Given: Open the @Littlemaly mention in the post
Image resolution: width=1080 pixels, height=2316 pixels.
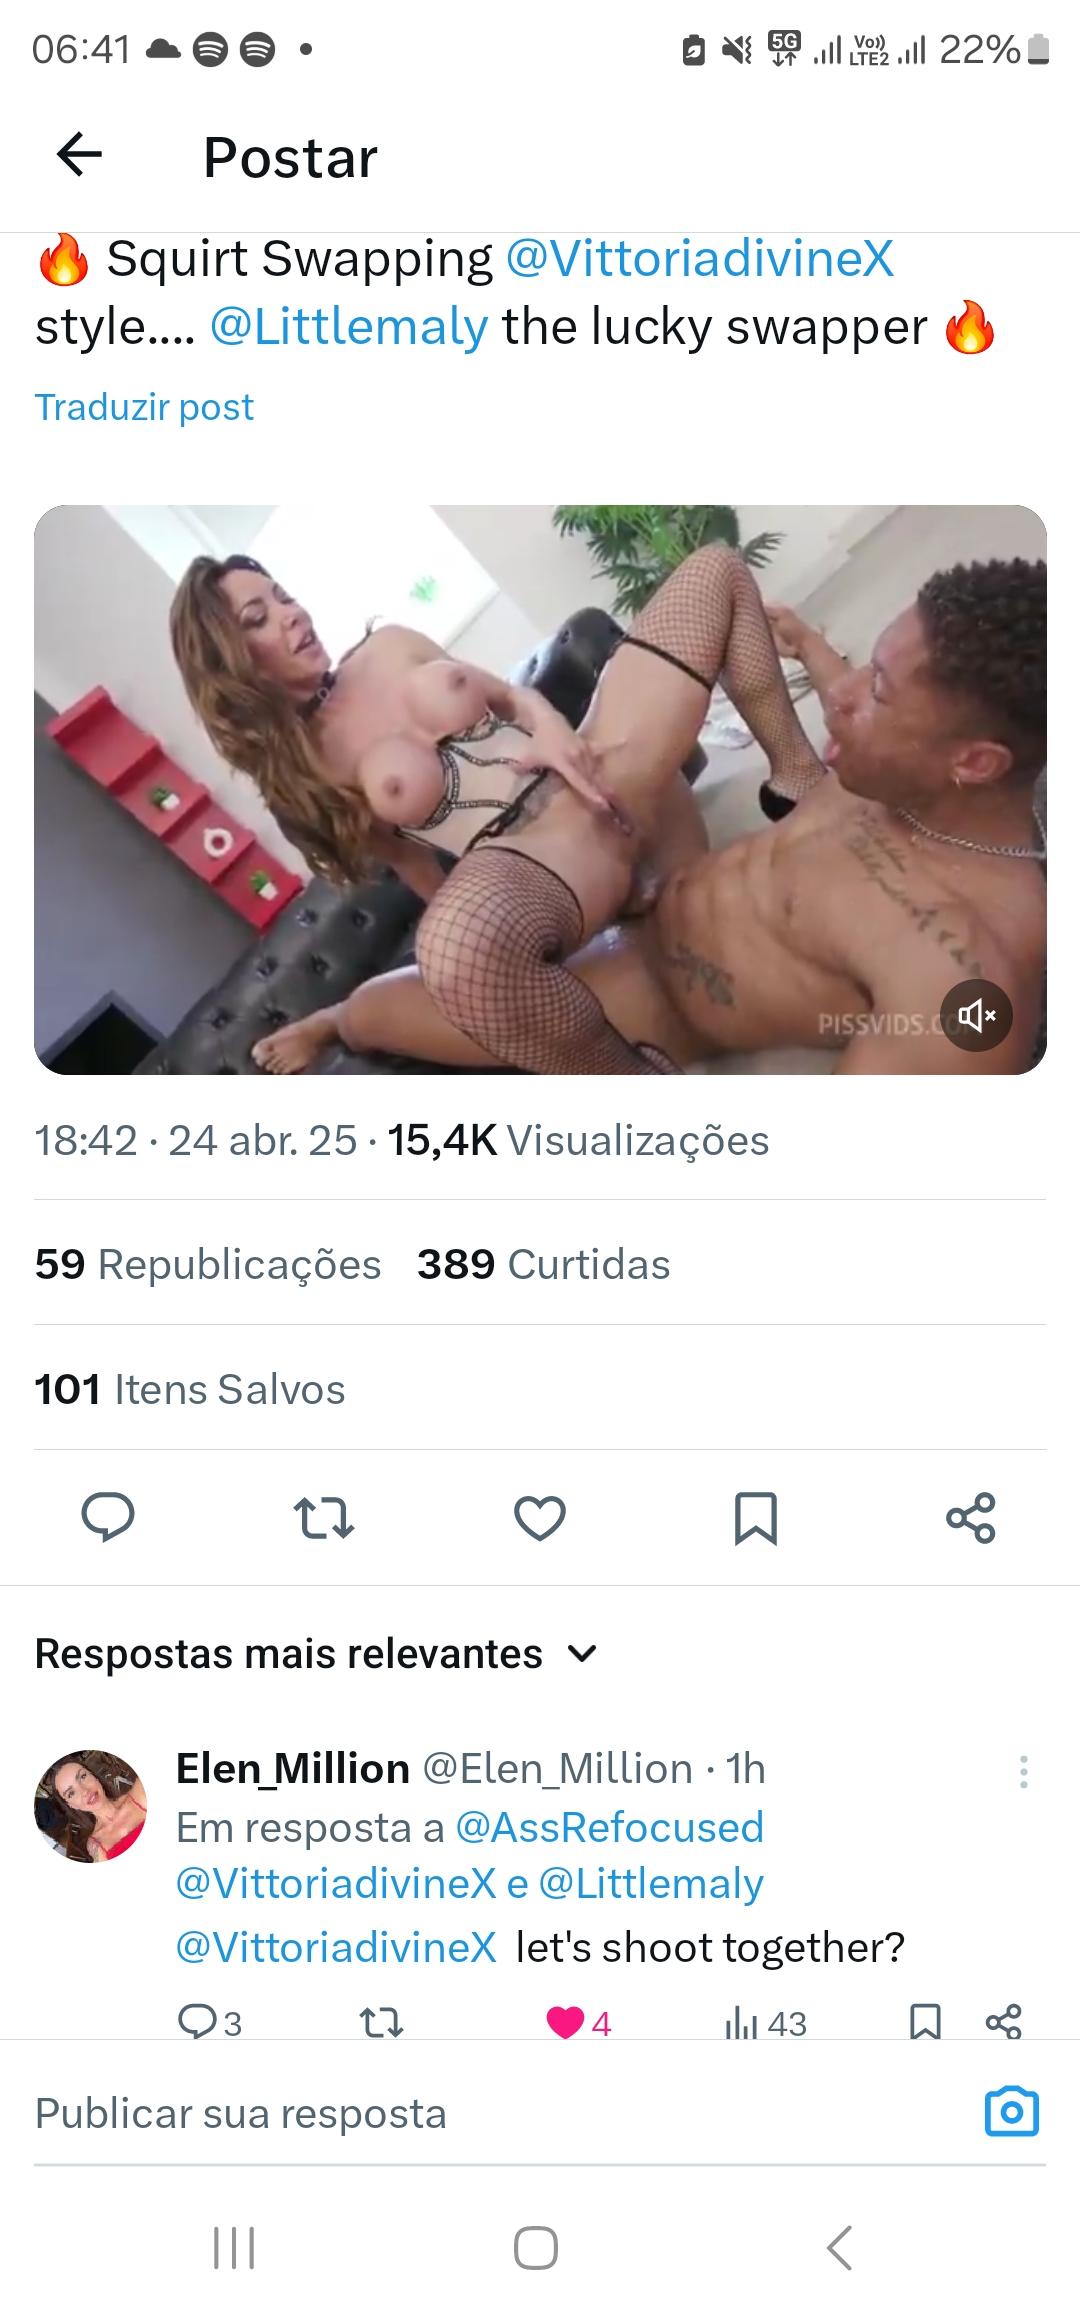Looking at the screenshot, I should (349, 327).
